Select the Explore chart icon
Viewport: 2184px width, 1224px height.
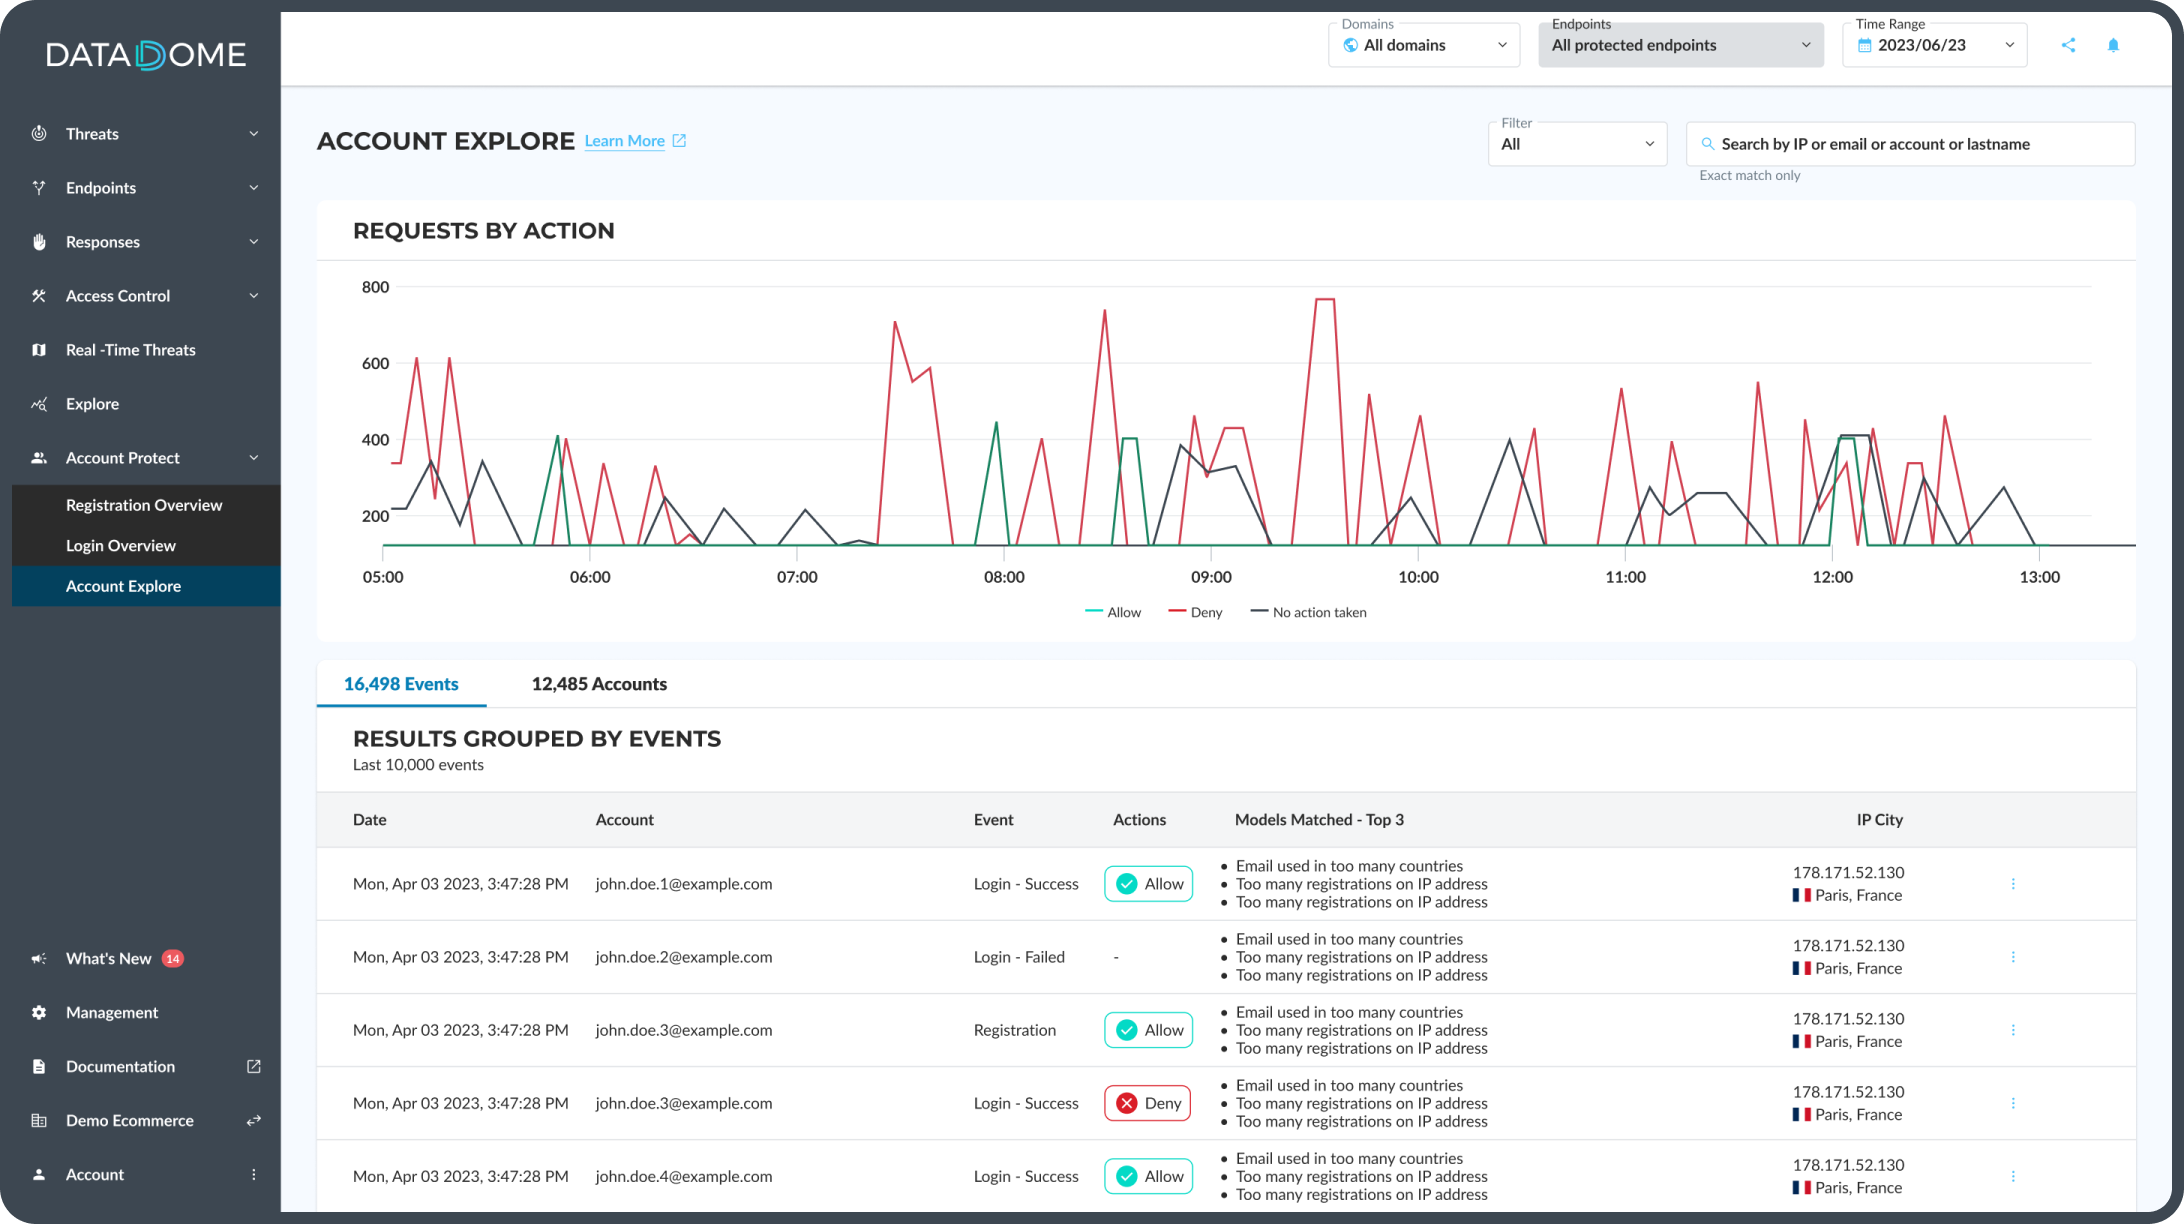tap(38, 403)
